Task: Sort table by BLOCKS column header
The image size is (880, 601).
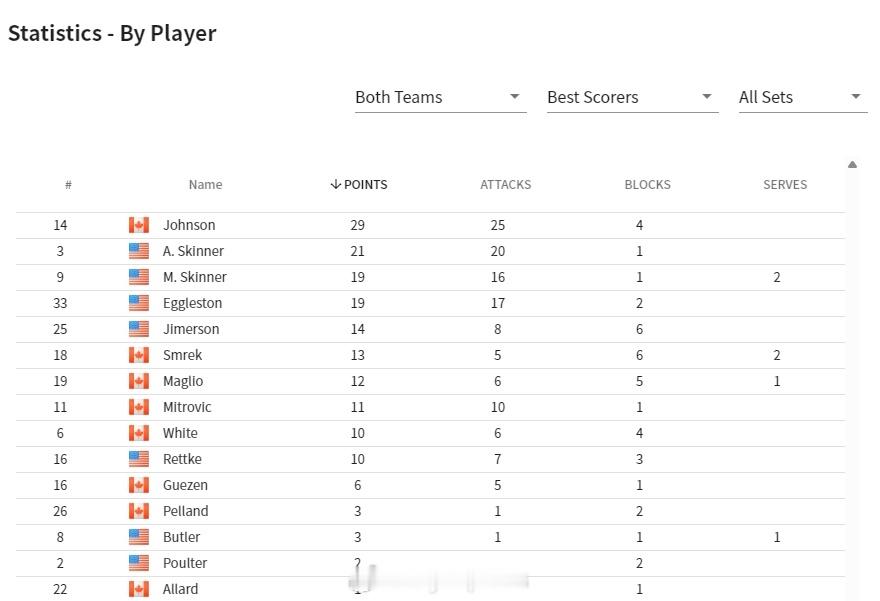Action: click(x=647, y=185)
